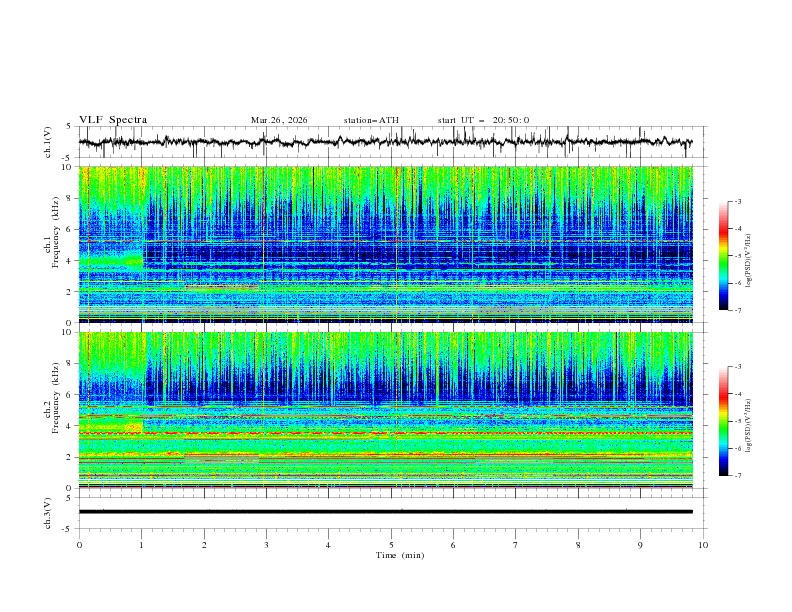Select the date text "Mar.26, 2026"
Screen dimensions: 792x612
[279, 120]
